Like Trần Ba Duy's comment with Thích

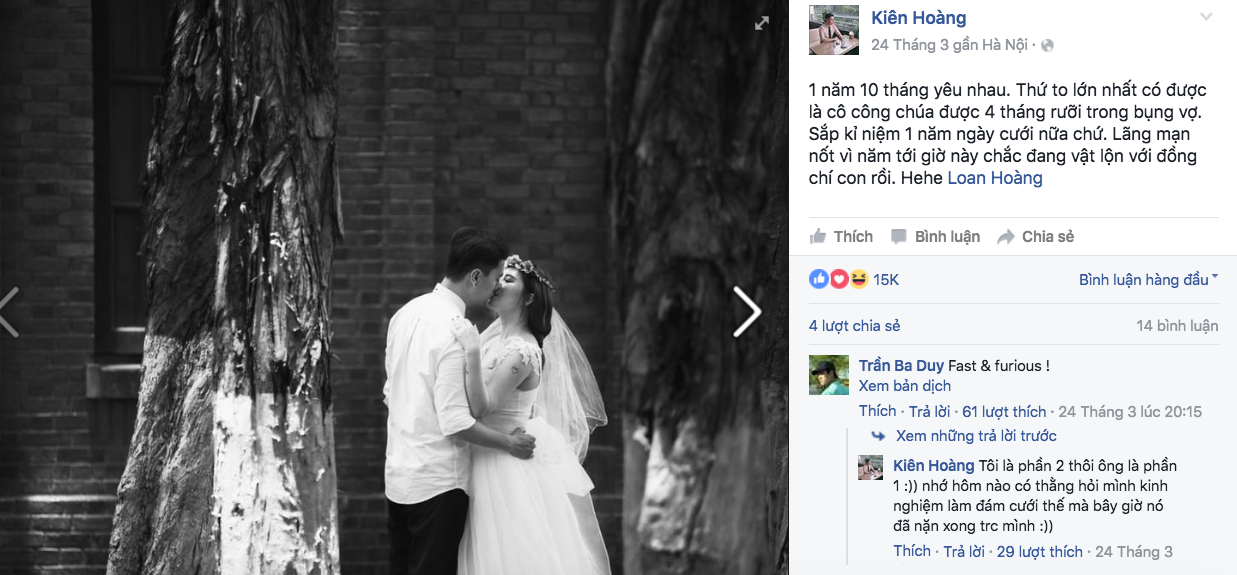877,411
